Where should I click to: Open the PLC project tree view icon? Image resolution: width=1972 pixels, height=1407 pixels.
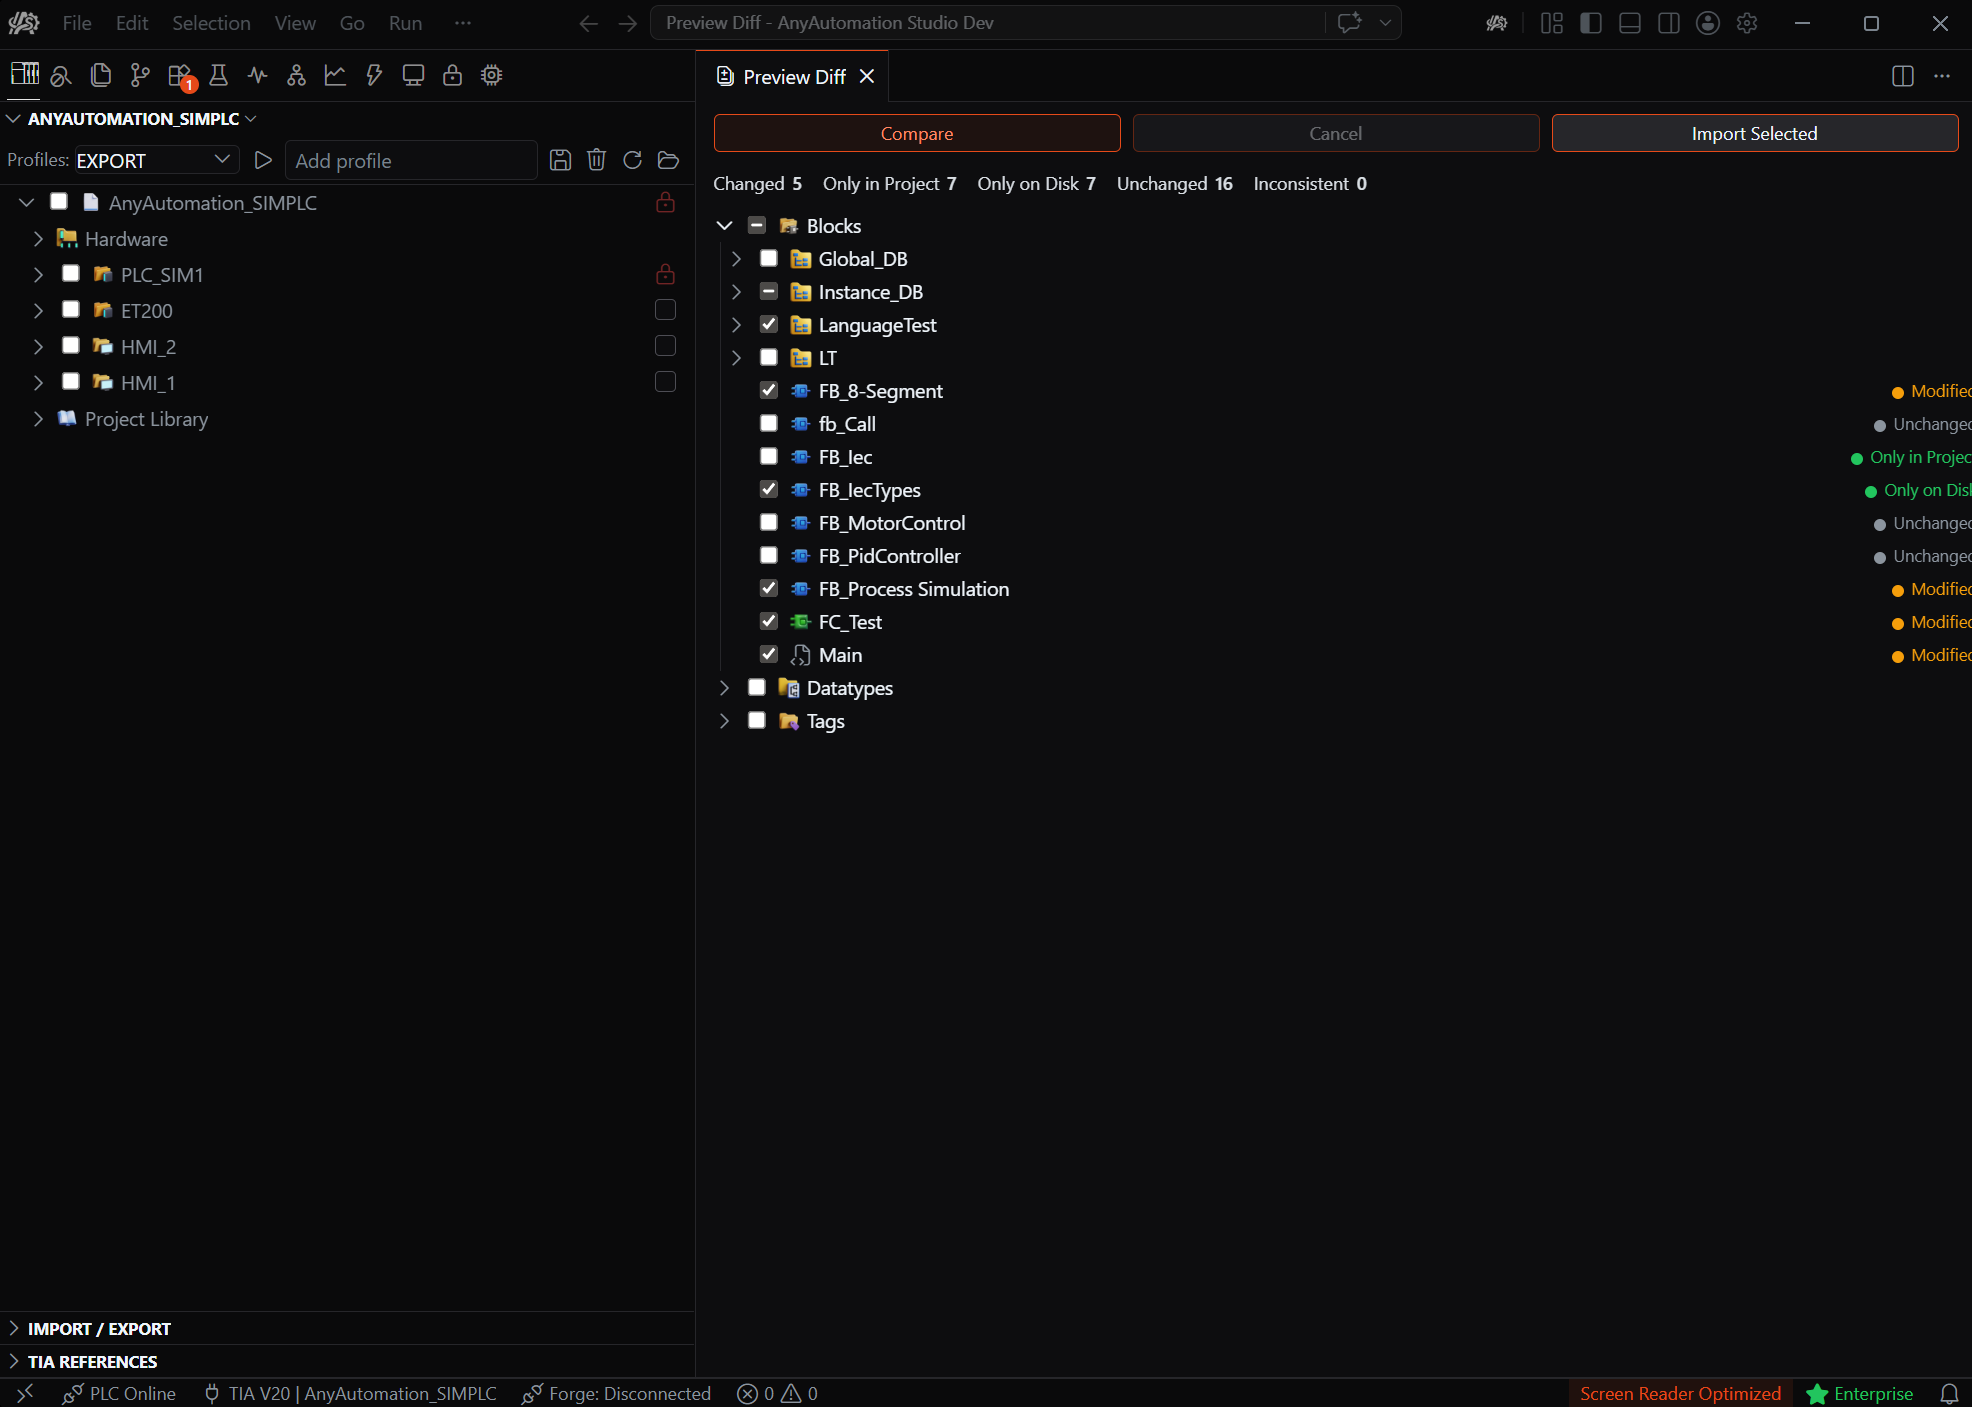tap(24, 75)
